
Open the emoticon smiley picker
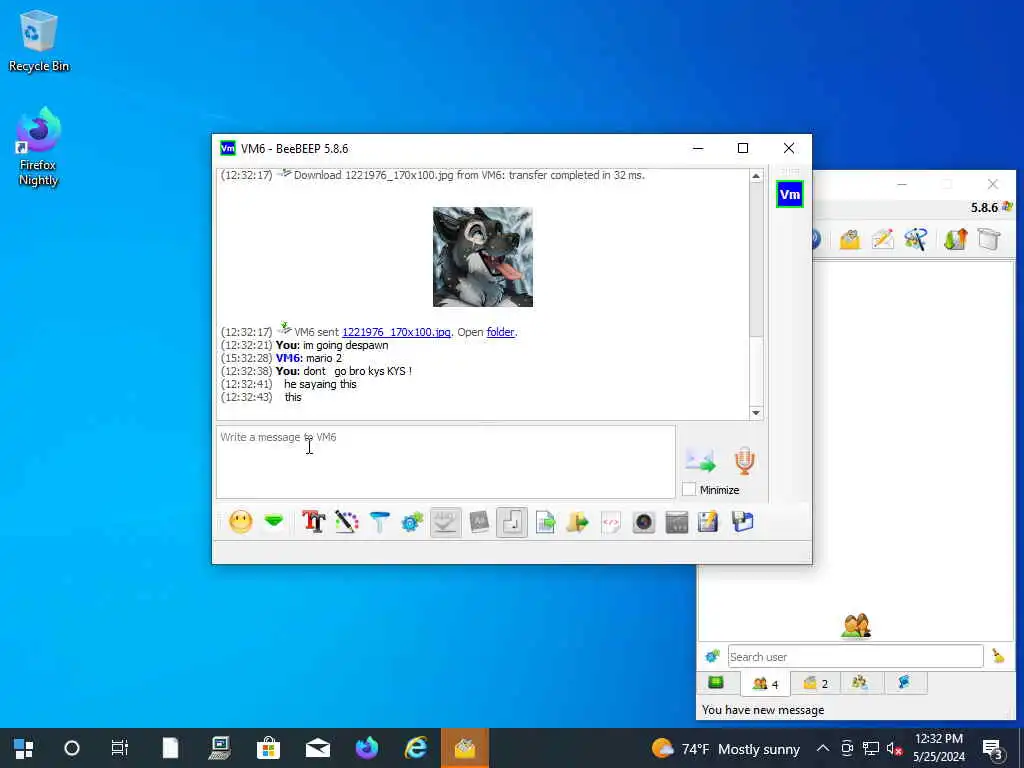(x=240, y=522)
